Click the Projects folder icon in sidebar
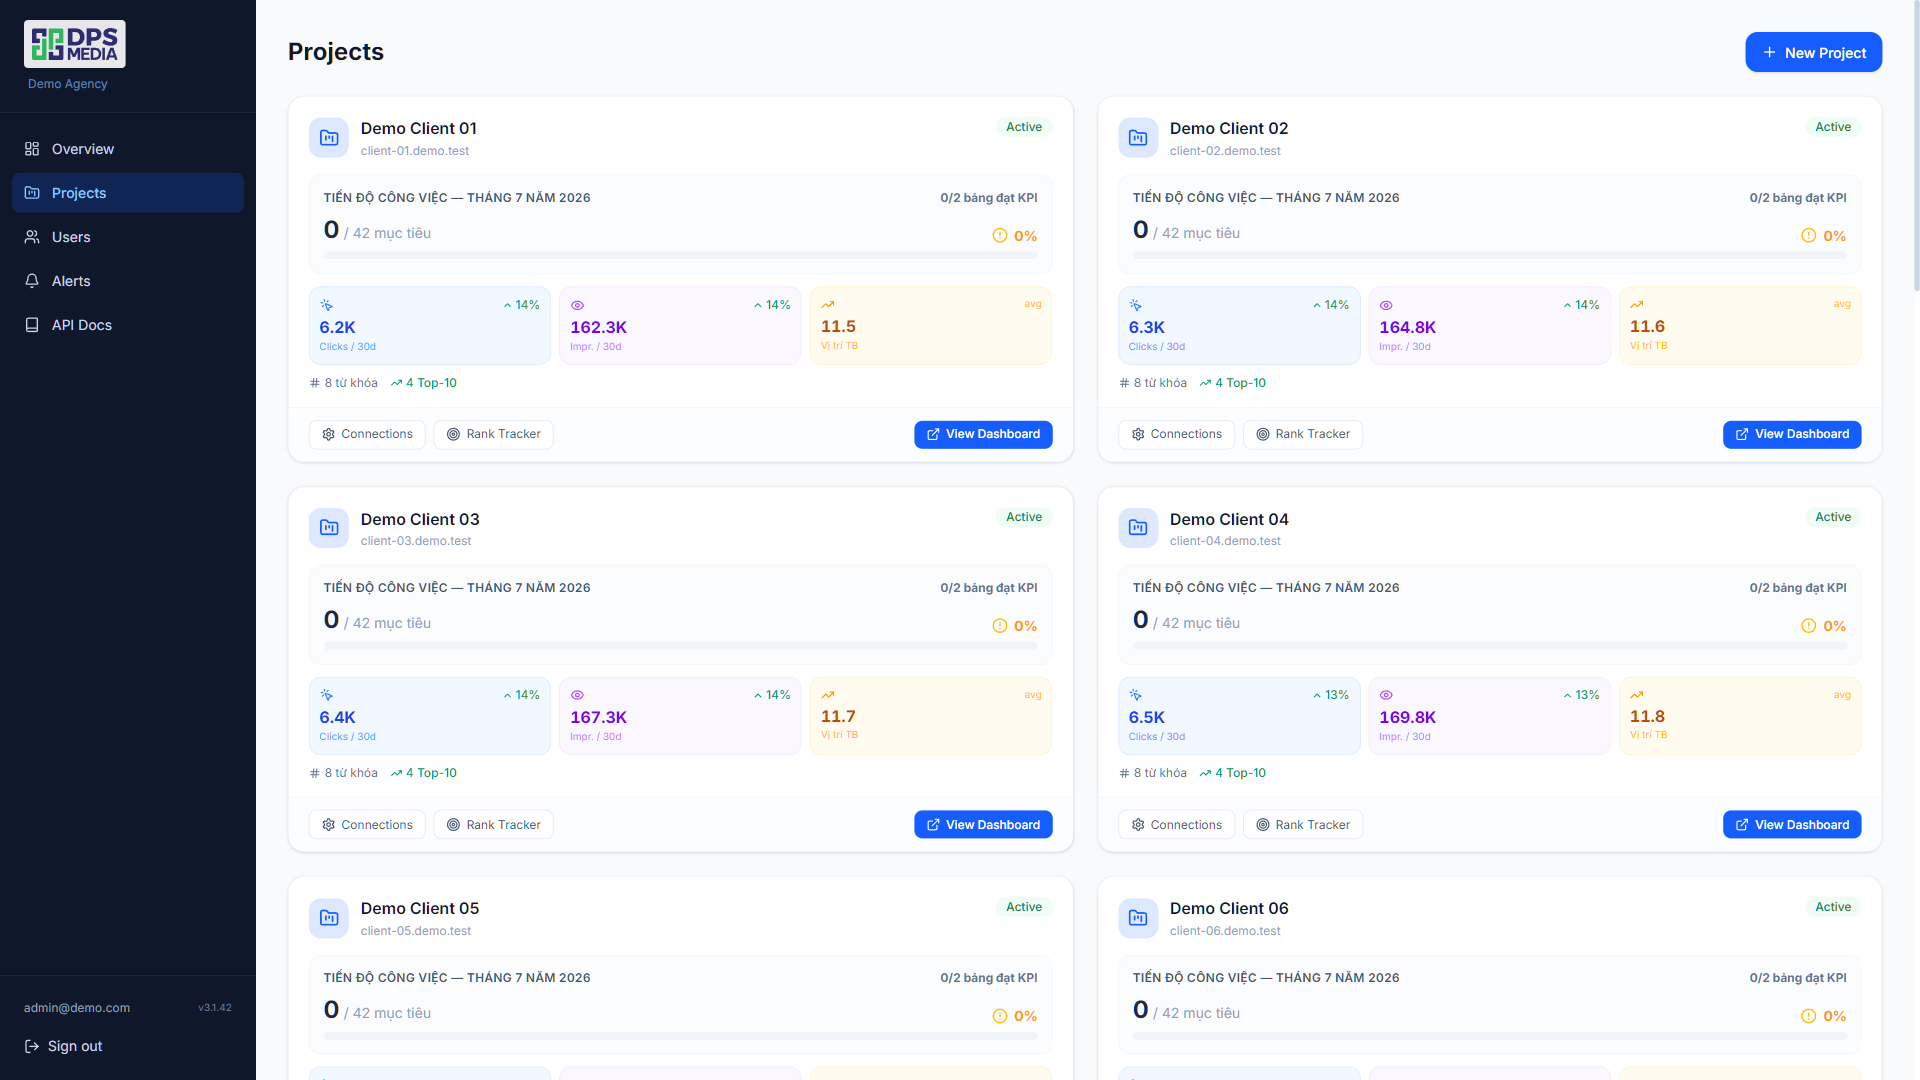This screenshot has width=1920, height=1080. pyautogui.click(x=32, y=193)
